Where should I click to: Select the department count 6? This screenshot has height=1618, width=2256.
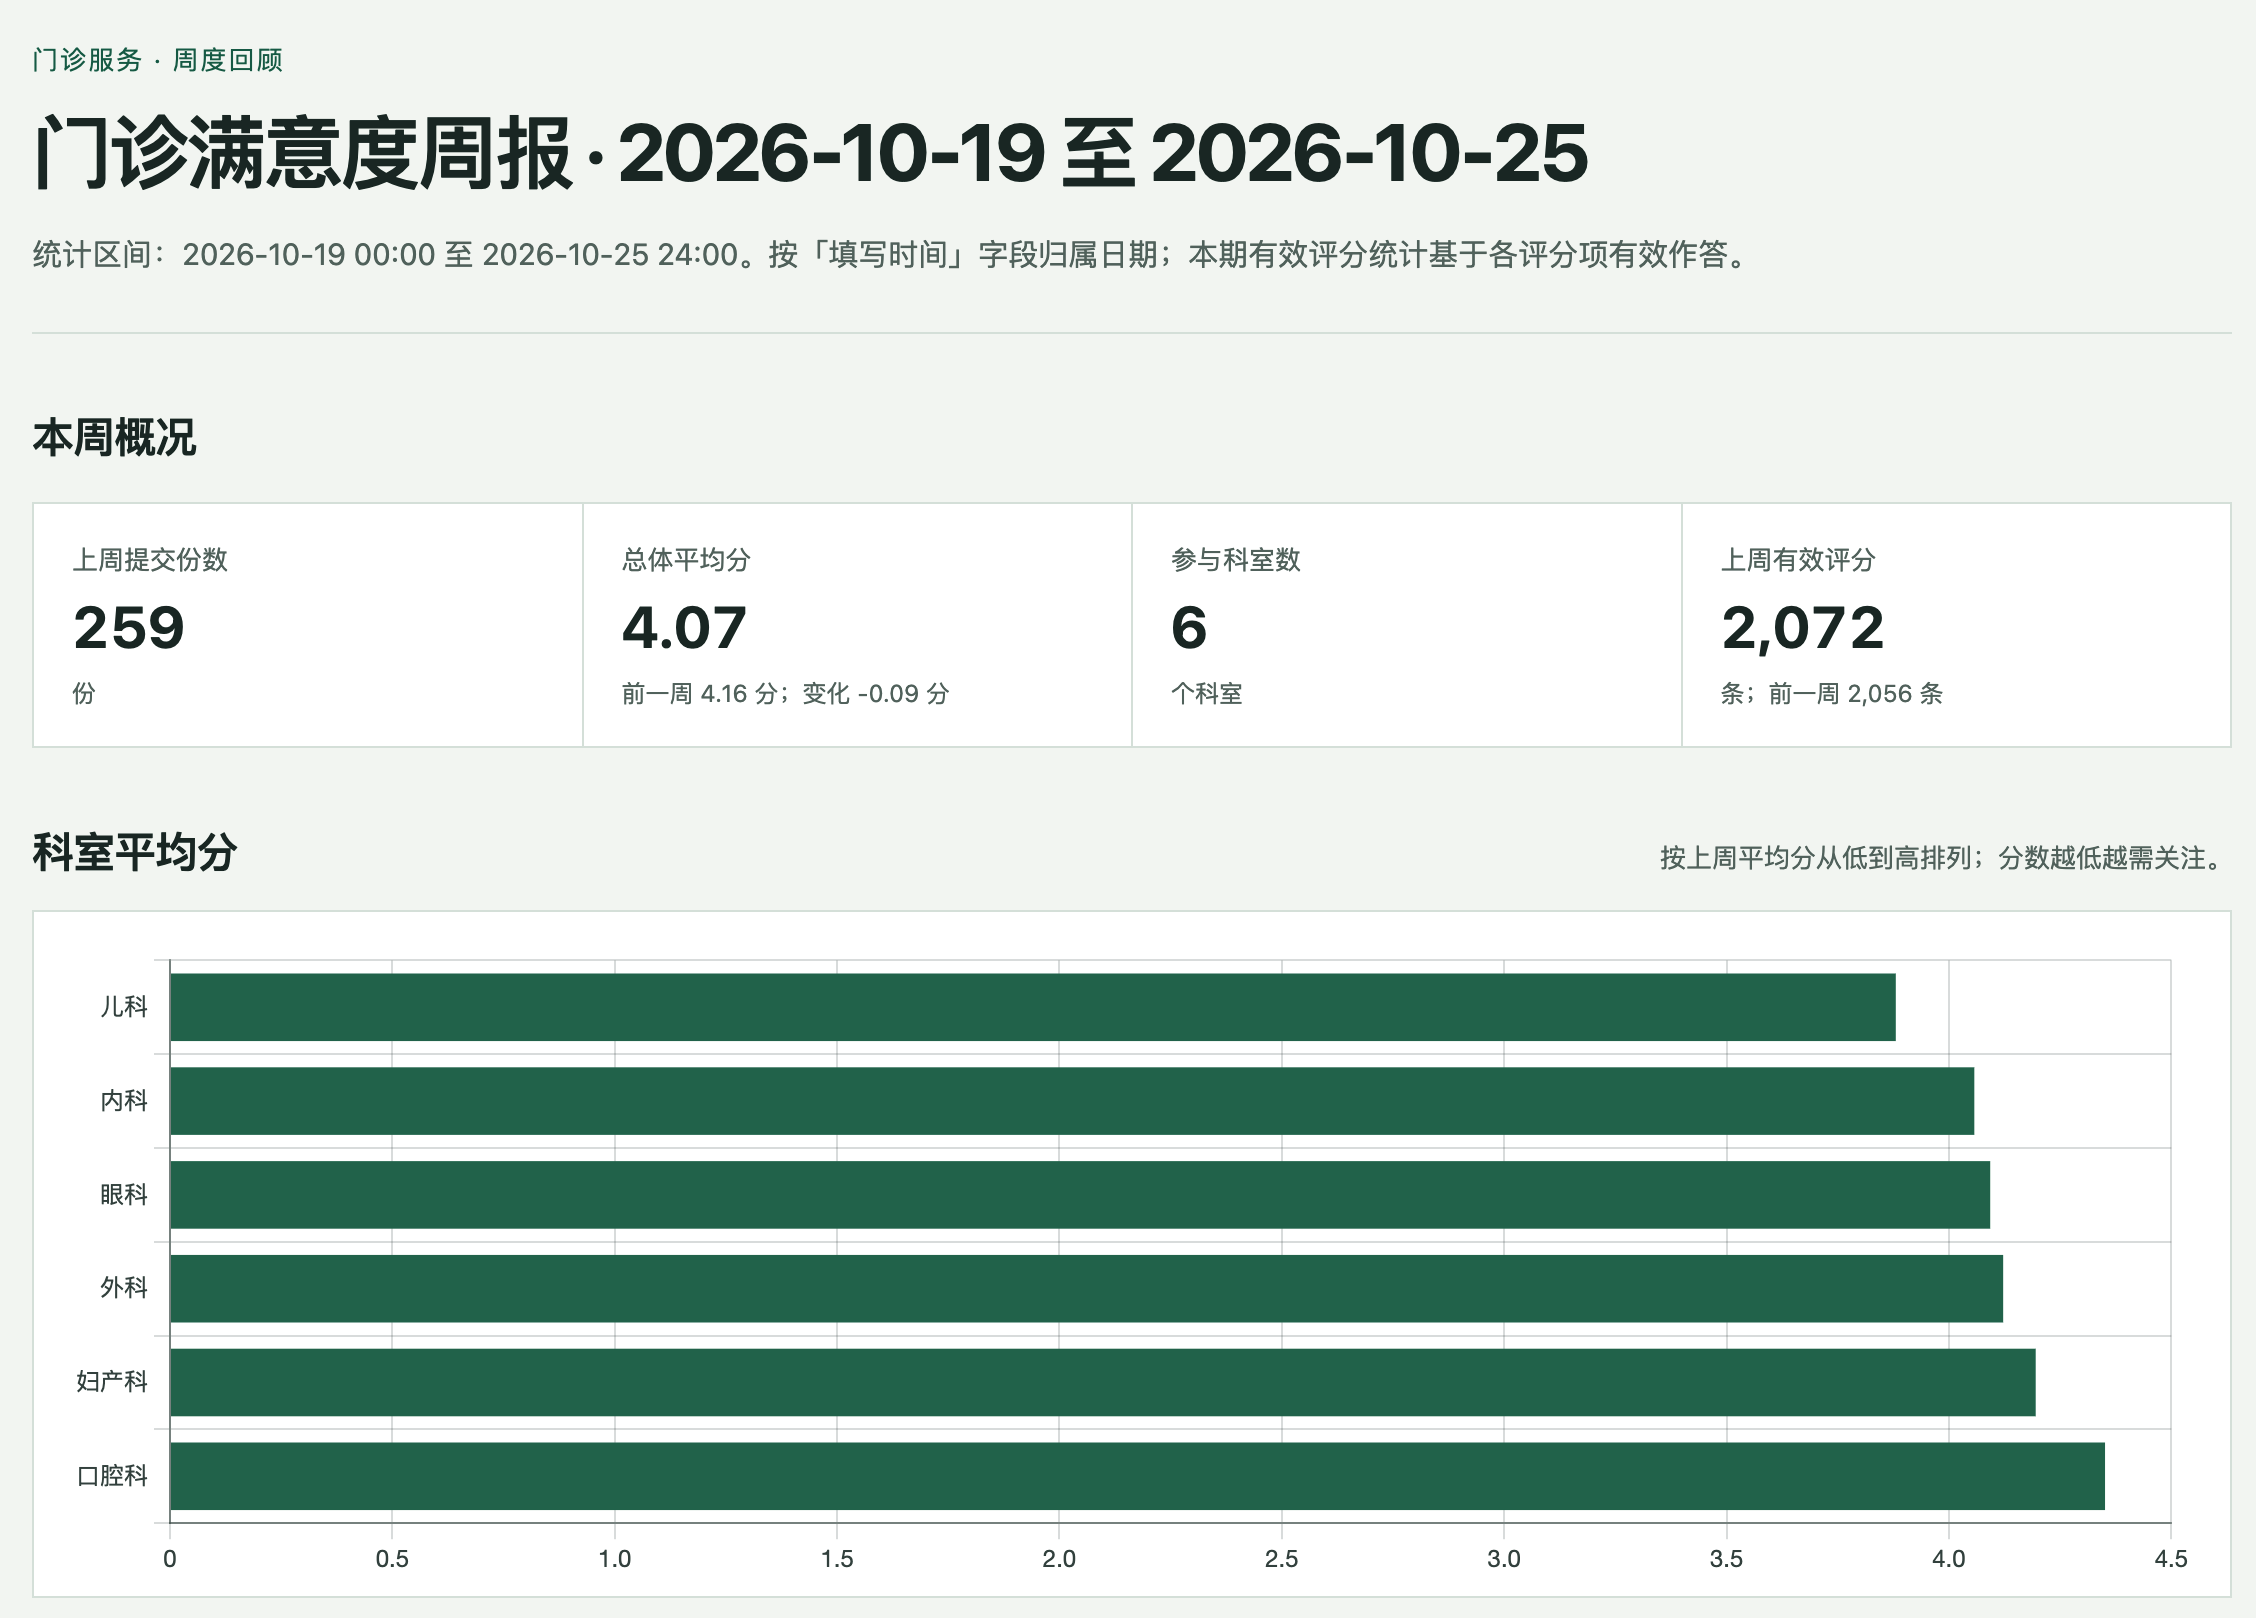click(1189, 627)
